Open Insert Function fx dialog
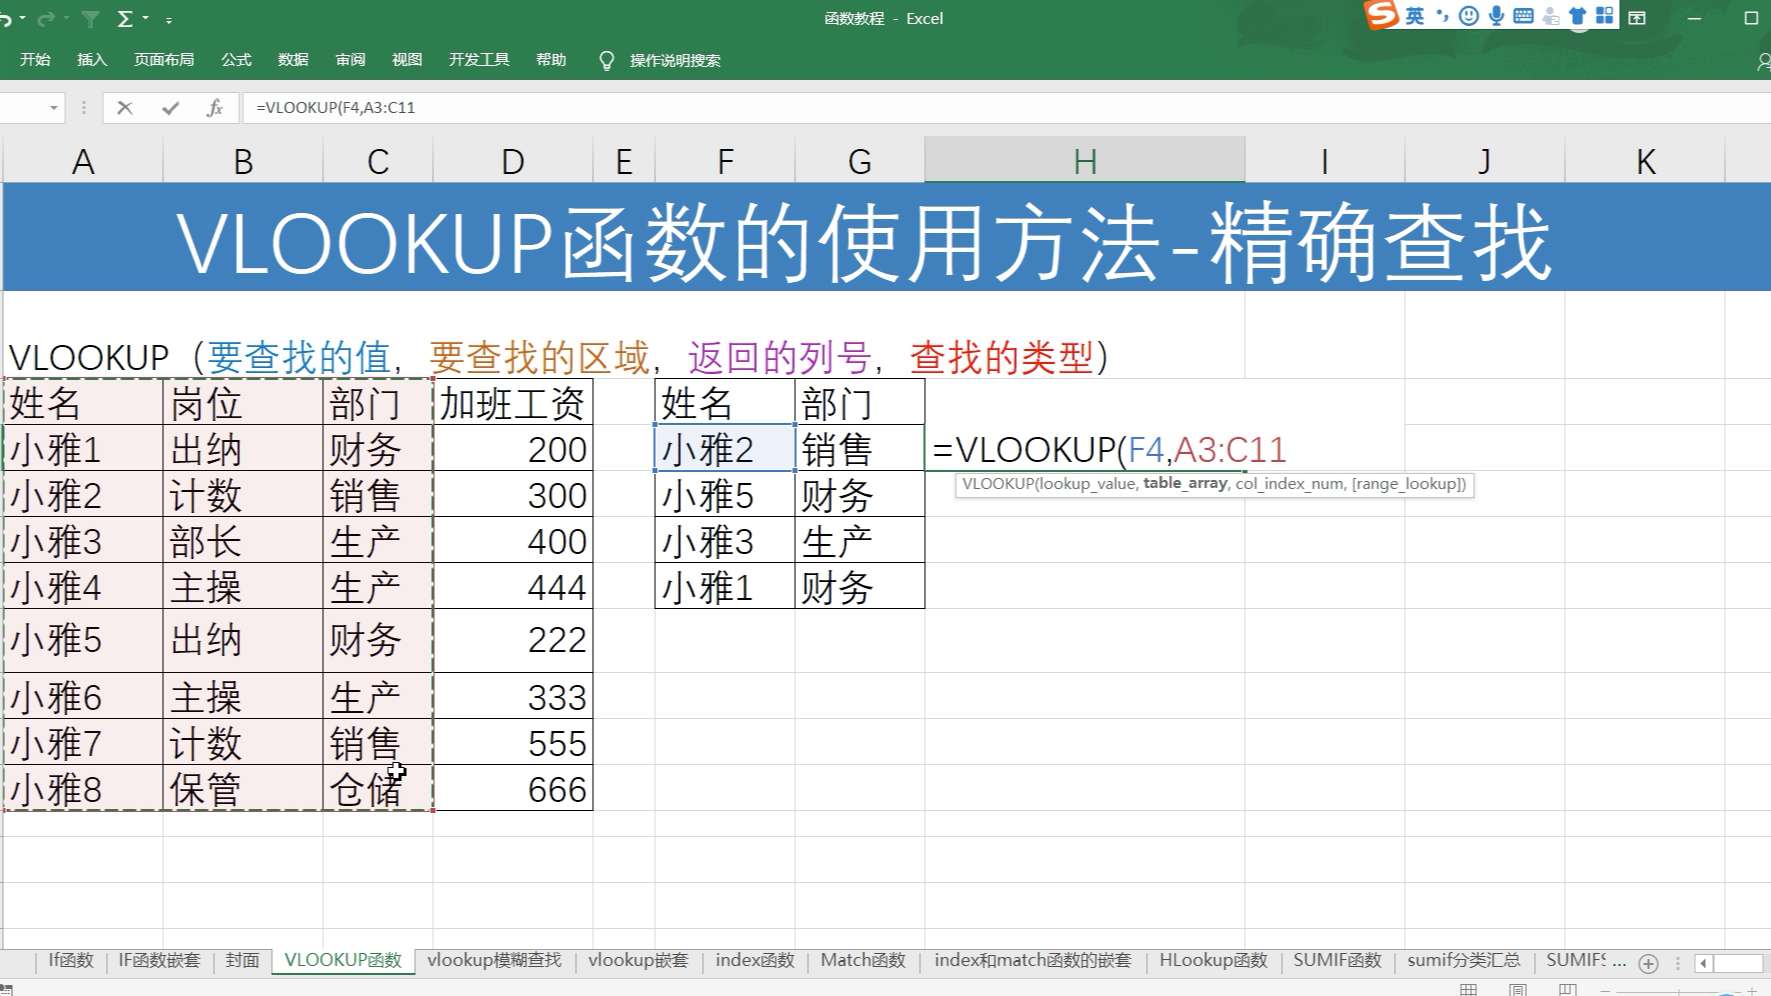Viewport: 1771px width, 996px height. (x=214, y=108)
